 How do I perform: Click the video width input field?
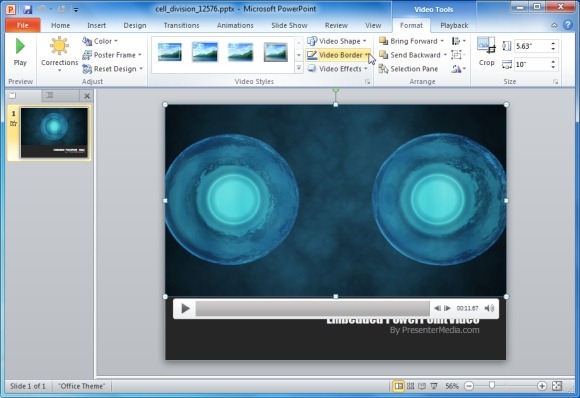tap(531, 64)
